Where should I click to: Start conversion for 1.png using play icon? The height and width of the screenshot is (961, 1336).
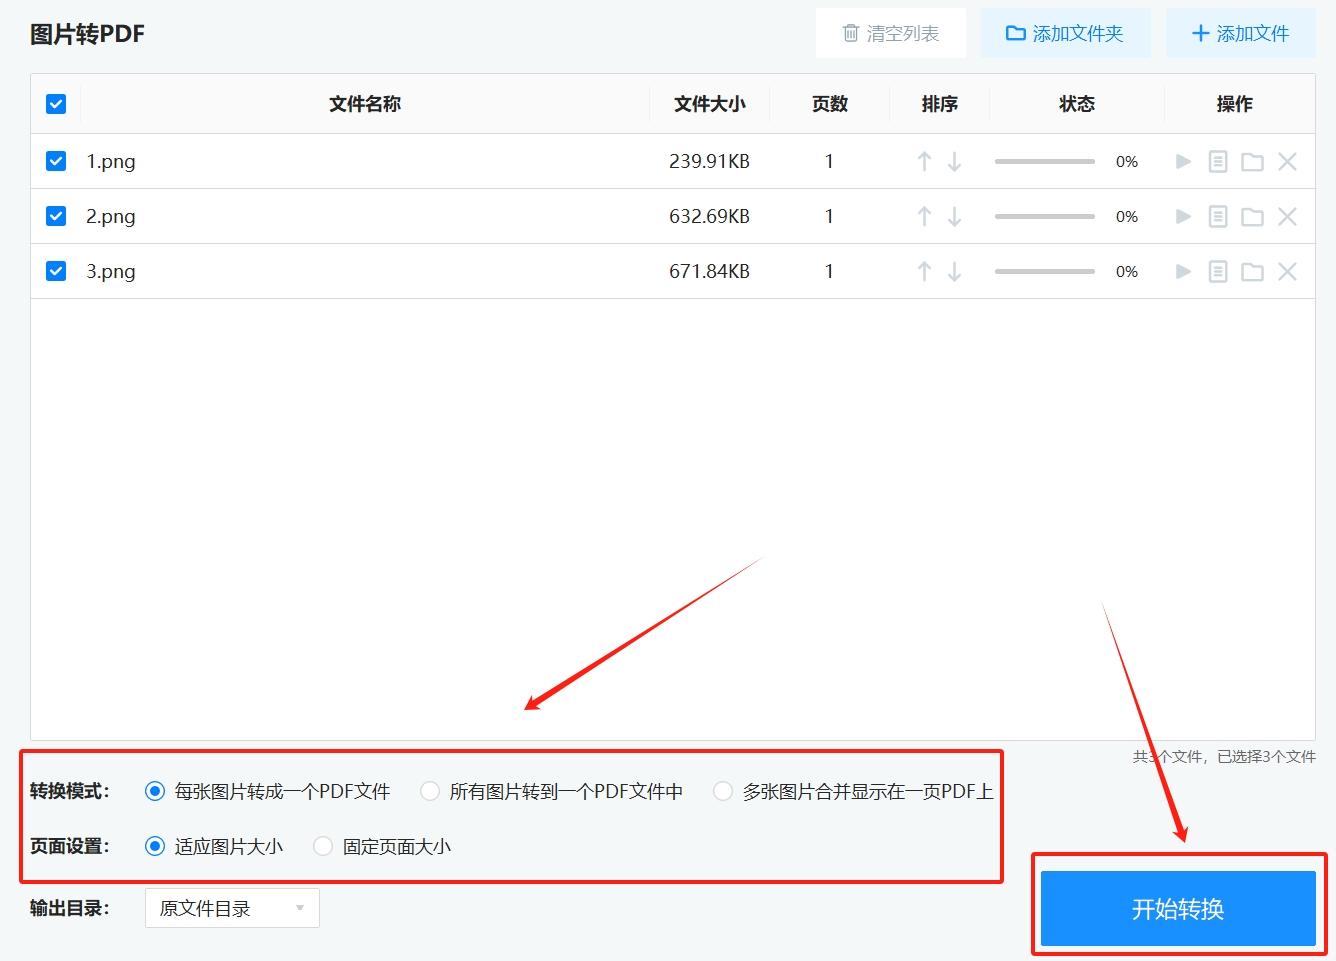tap(1183, 161)
